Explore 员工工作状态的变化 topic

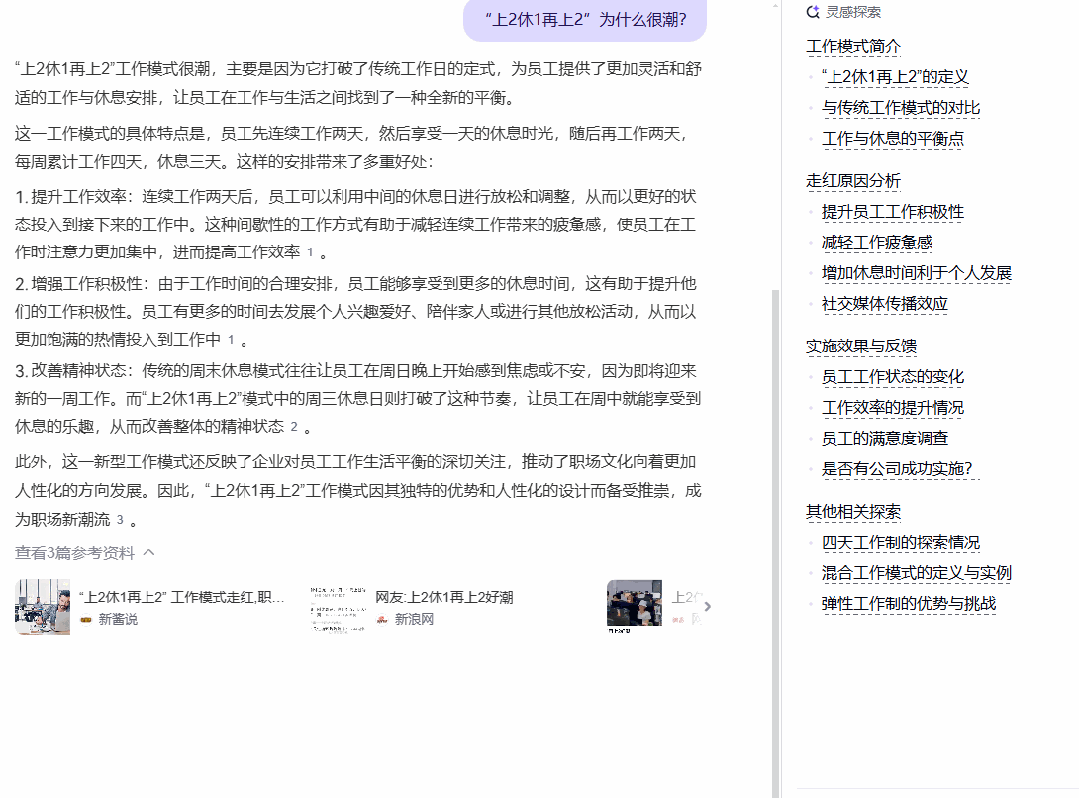pyautogui.click(x=893, y=377)
